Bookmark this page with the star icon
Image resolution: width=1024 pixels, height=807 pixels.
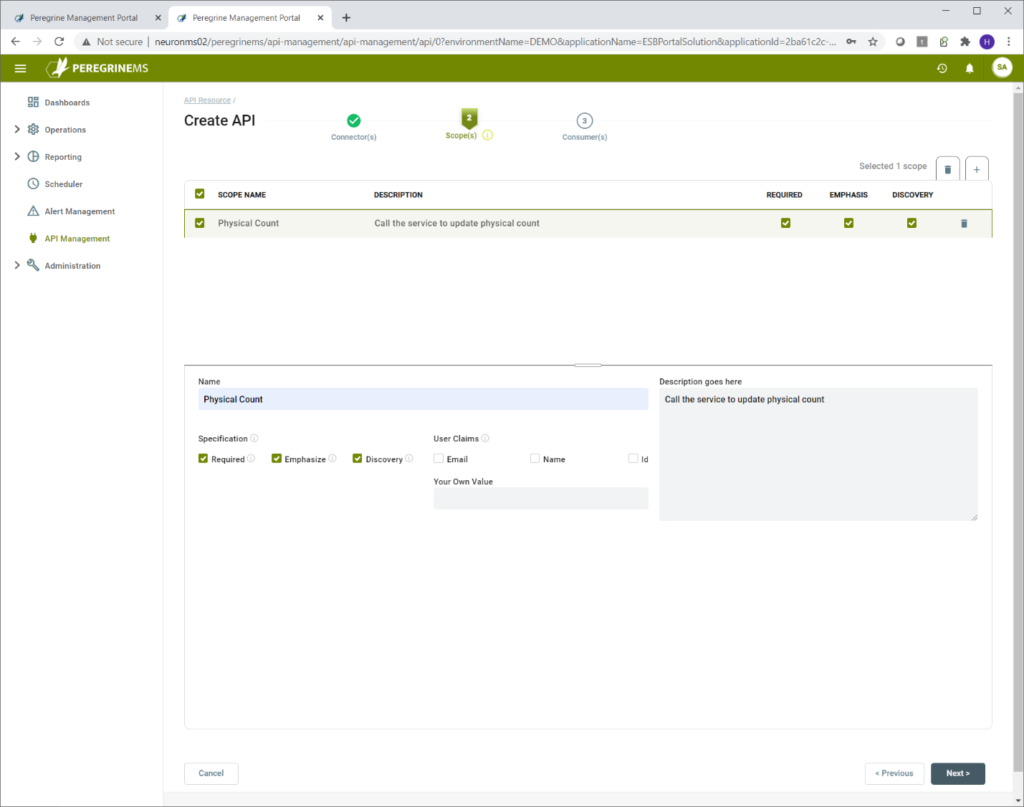point(872,42)
